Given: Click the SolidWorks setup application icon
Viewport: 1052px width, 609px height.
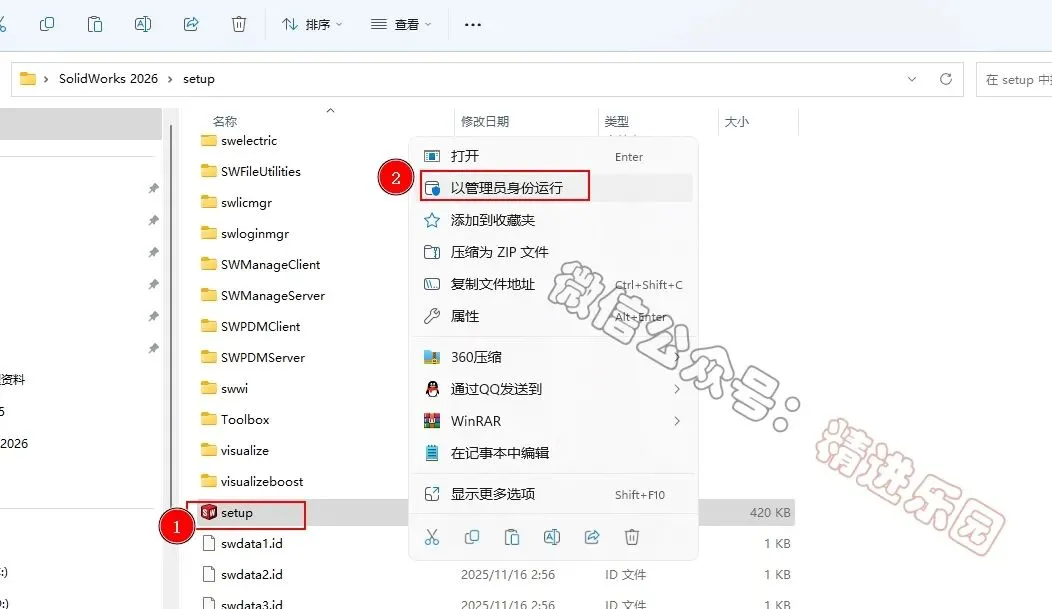Looking at the screenshot, I should click(209, 512).
